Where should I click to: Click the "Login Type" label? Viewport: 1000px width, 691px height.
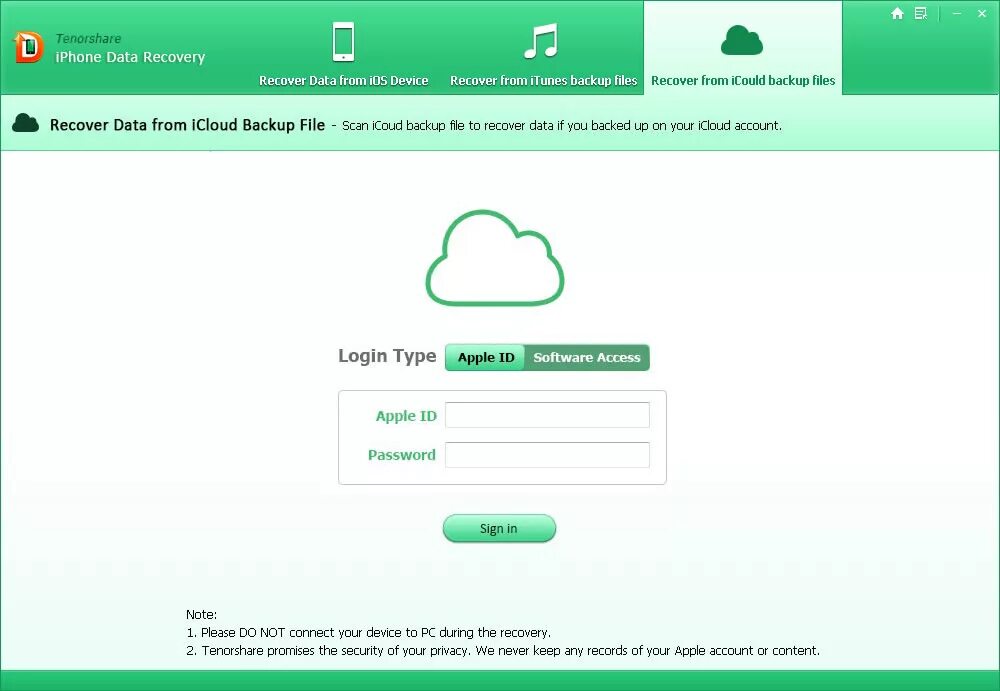click(387, 356)
